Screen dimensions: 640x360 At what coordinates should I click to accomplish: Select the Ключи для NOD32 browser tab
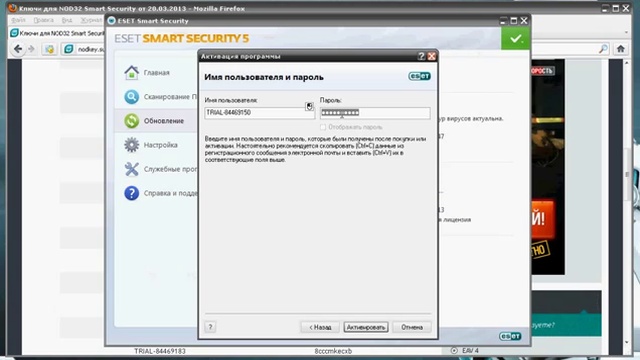click(x=57, y=33)
